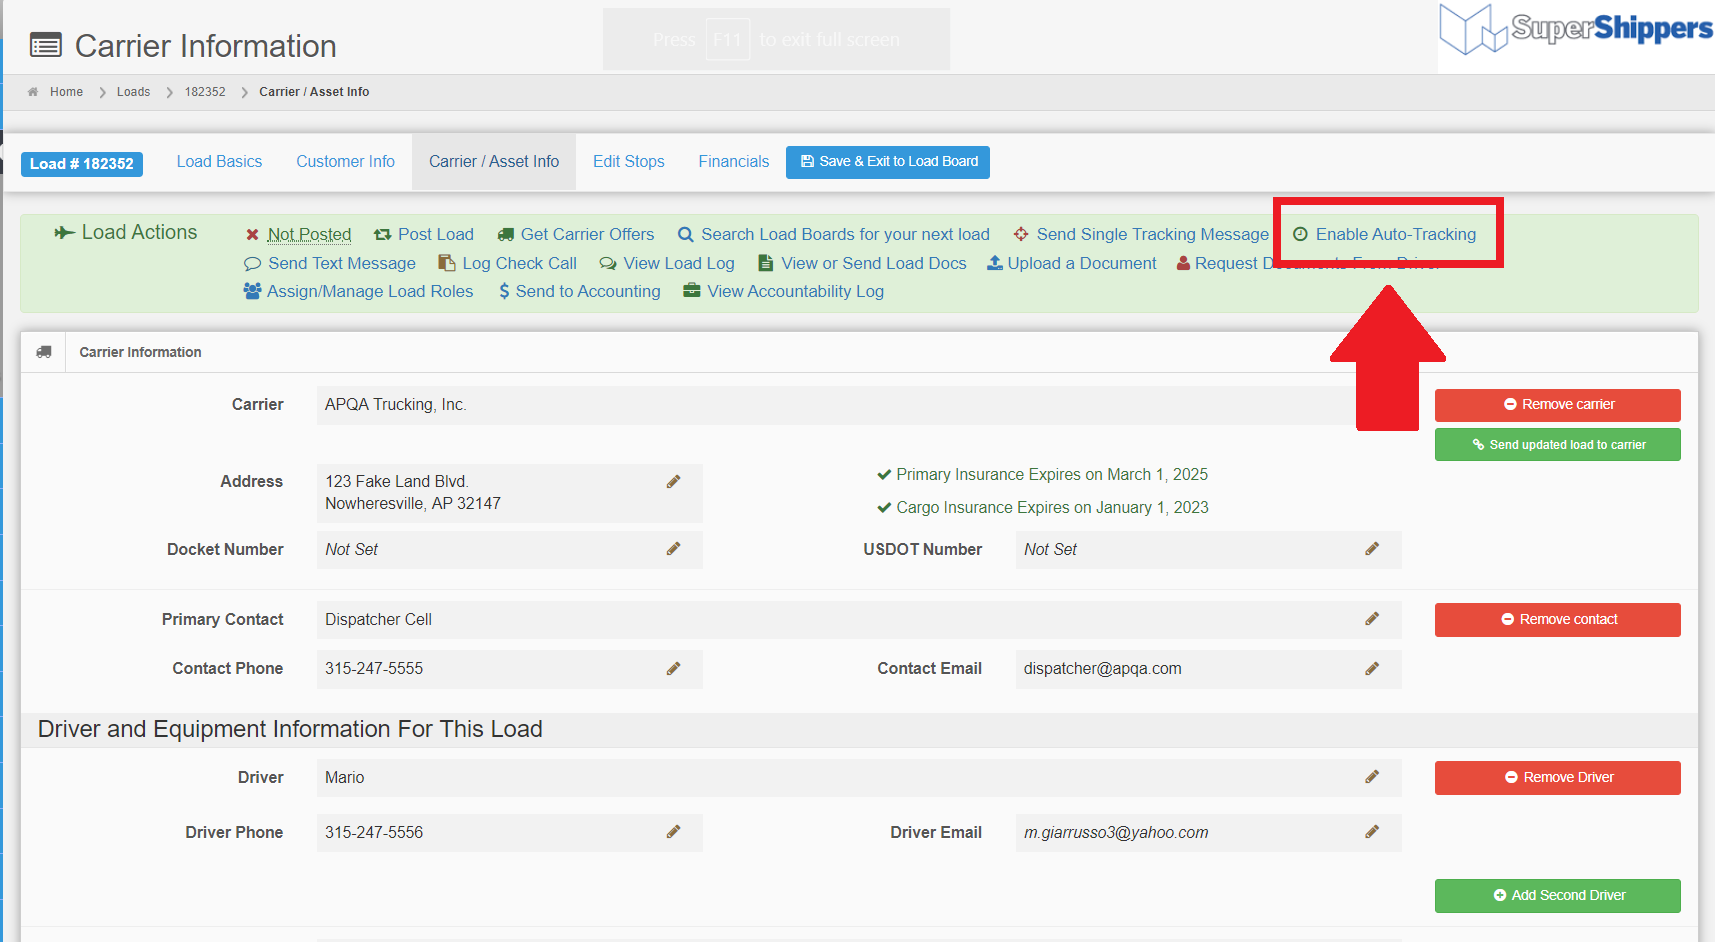This screenshot has height=942, width=1715.
Task: Edit Driver Phone using pencil icon
Action: coord(673,832)
